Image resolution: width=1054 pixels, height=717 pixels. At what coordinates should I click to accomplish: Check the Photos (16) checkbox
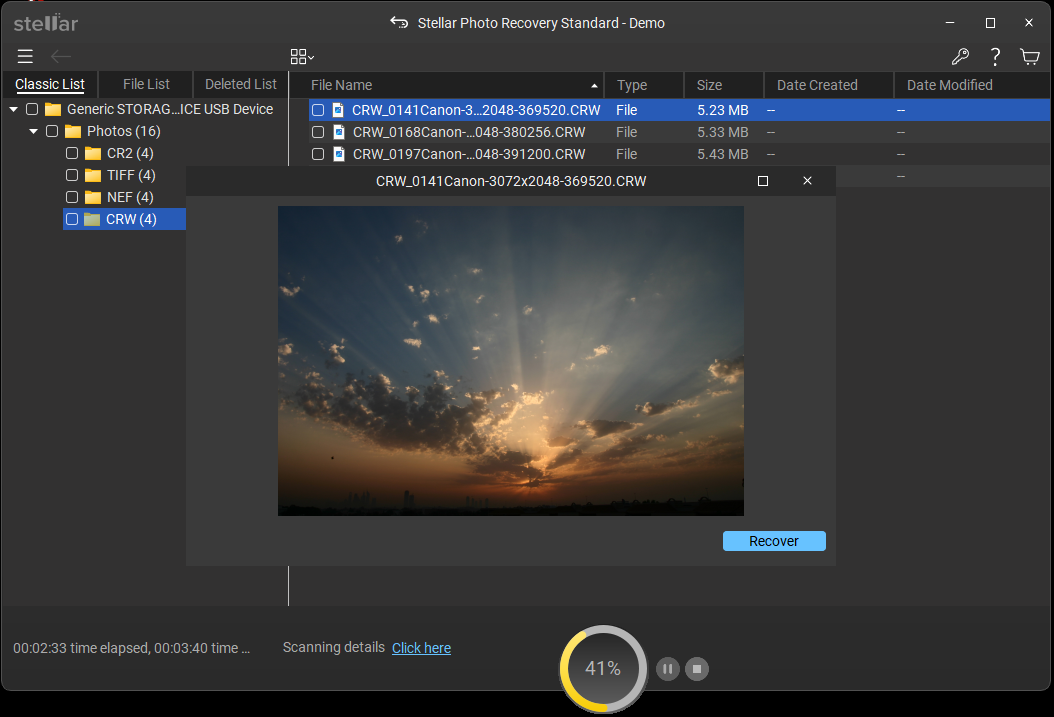point(52,131)
